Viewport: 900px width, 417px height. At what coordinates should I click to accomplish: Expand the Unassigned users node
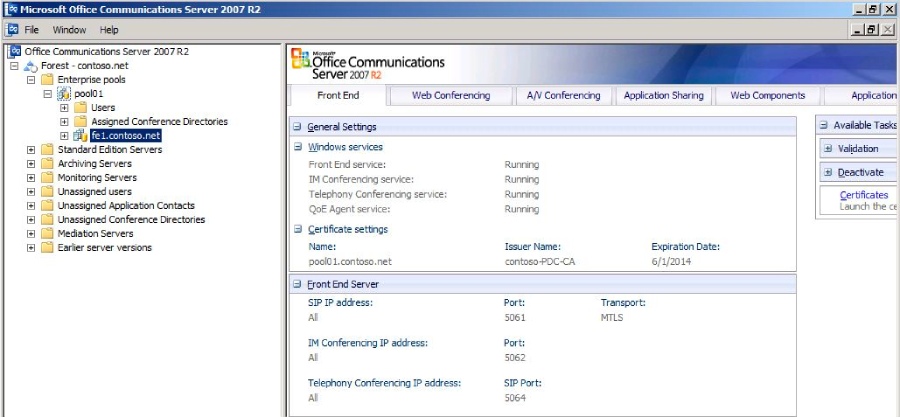[31, 192]
